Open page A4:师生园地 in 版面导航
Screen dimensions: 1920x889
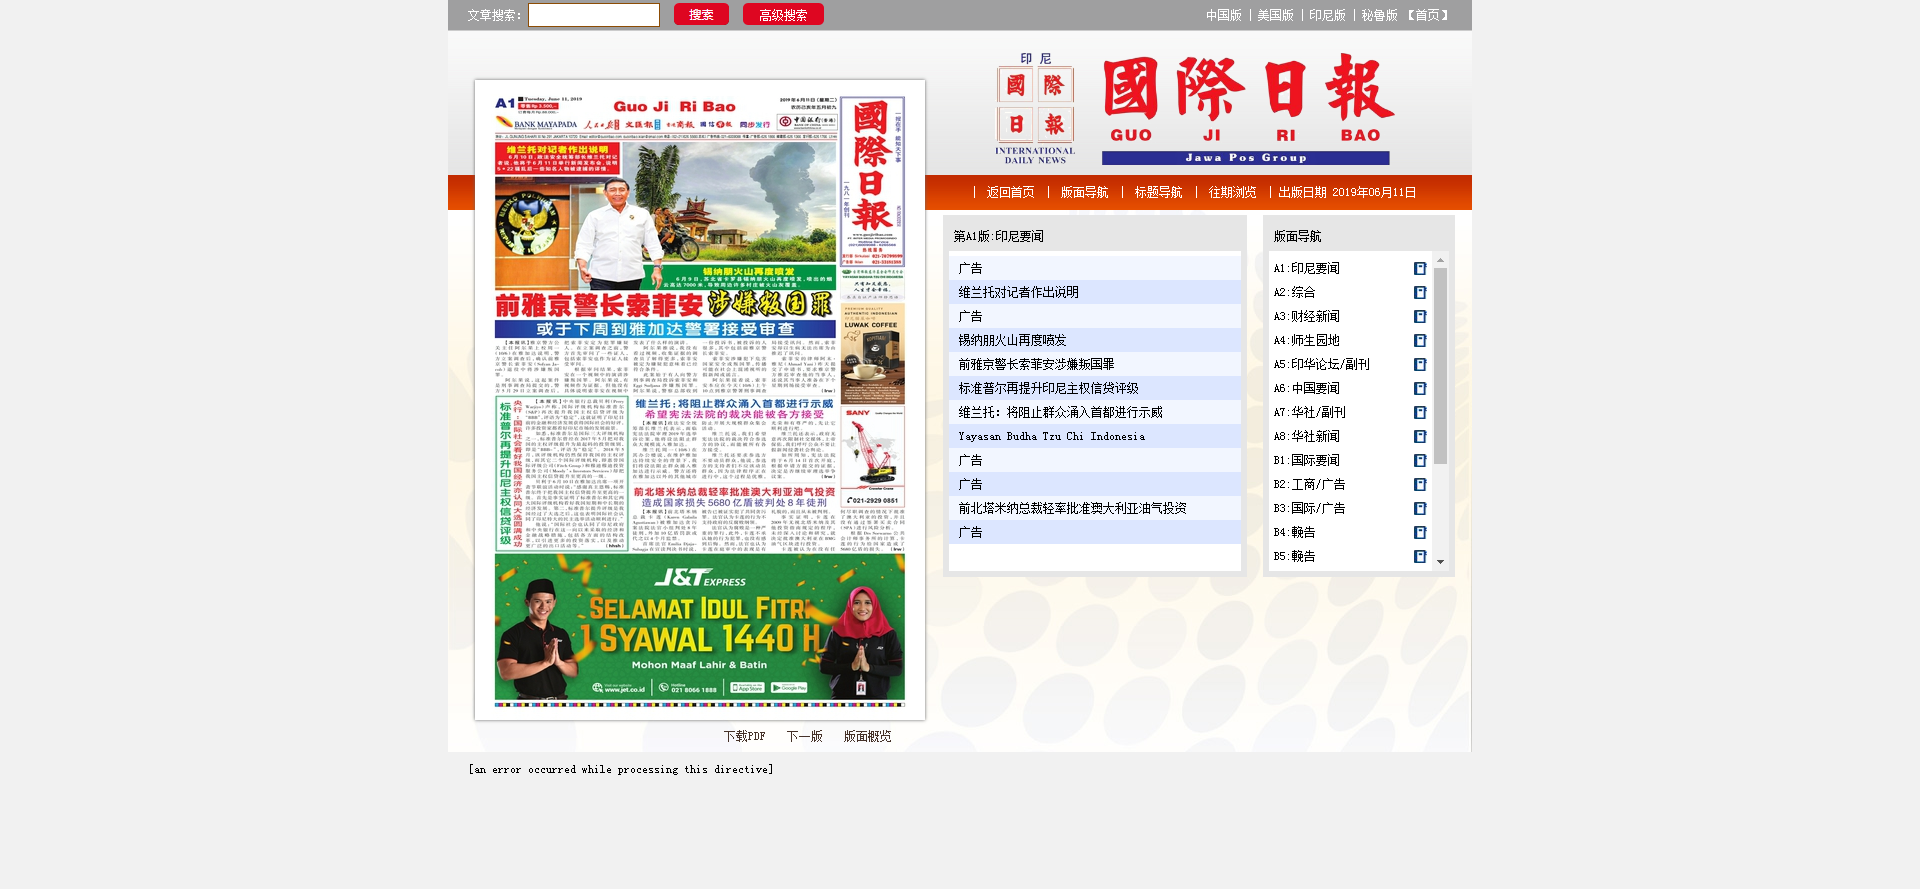coord(1306,340)
